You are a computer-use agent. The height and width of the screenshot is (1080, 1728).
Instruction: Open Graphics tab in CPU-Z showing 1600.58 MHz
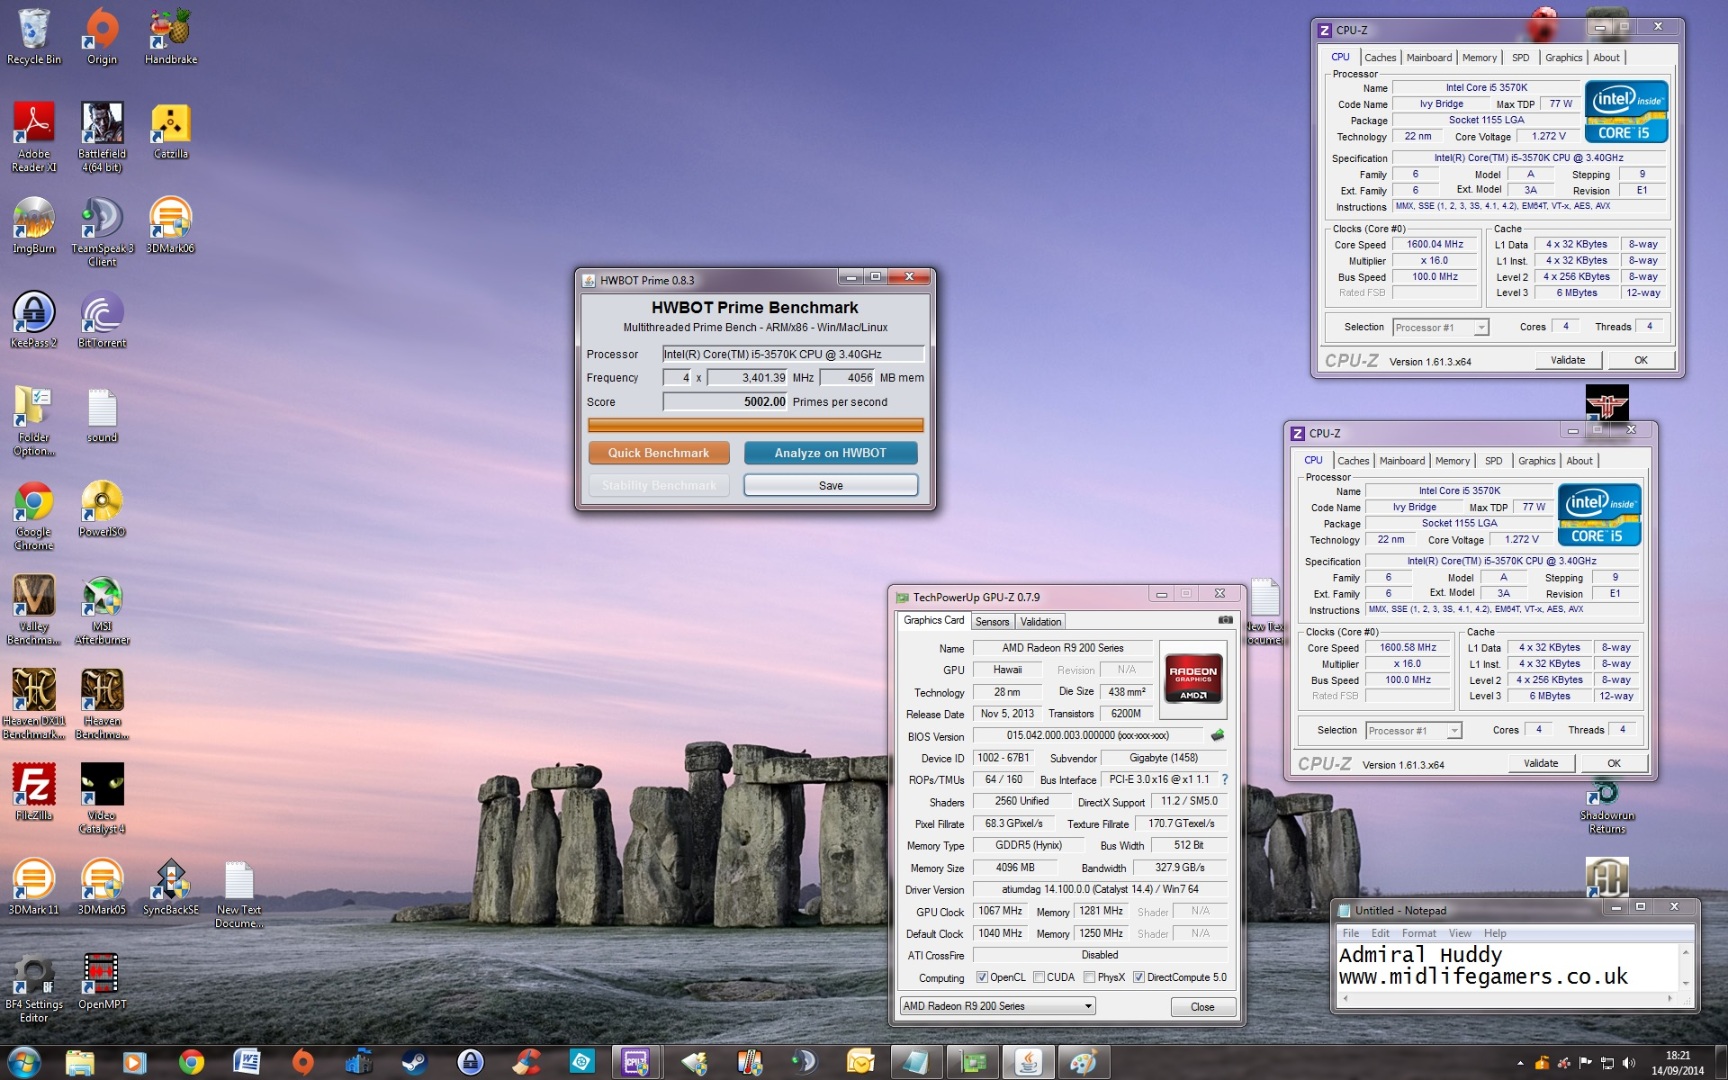click(1536, 460)
